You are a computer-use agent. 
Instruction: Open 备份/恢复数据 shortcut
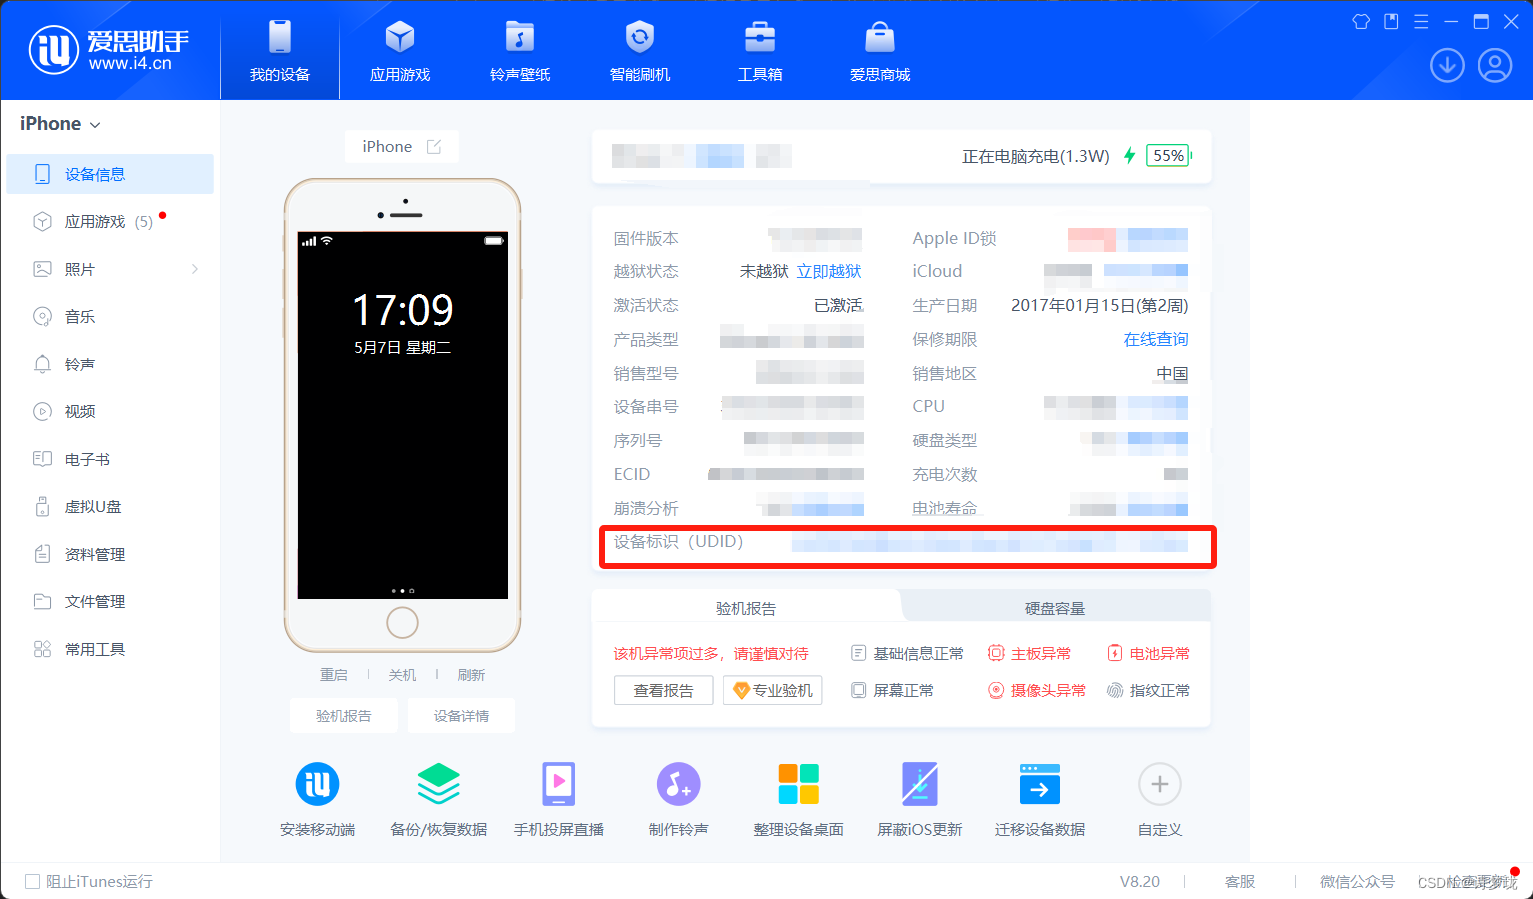438,800
